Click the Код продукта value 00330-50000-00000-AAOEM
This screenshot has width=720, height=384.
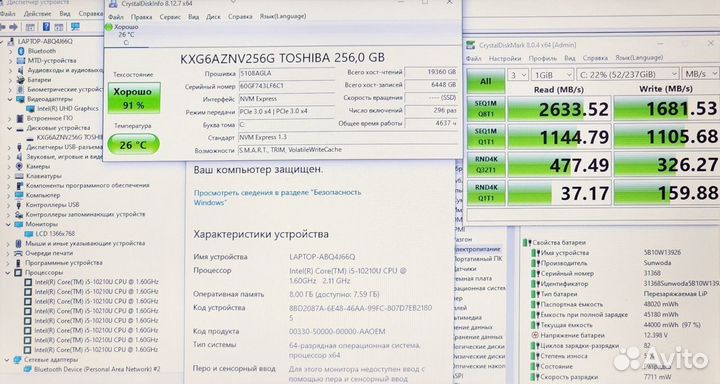click(337, 331)
